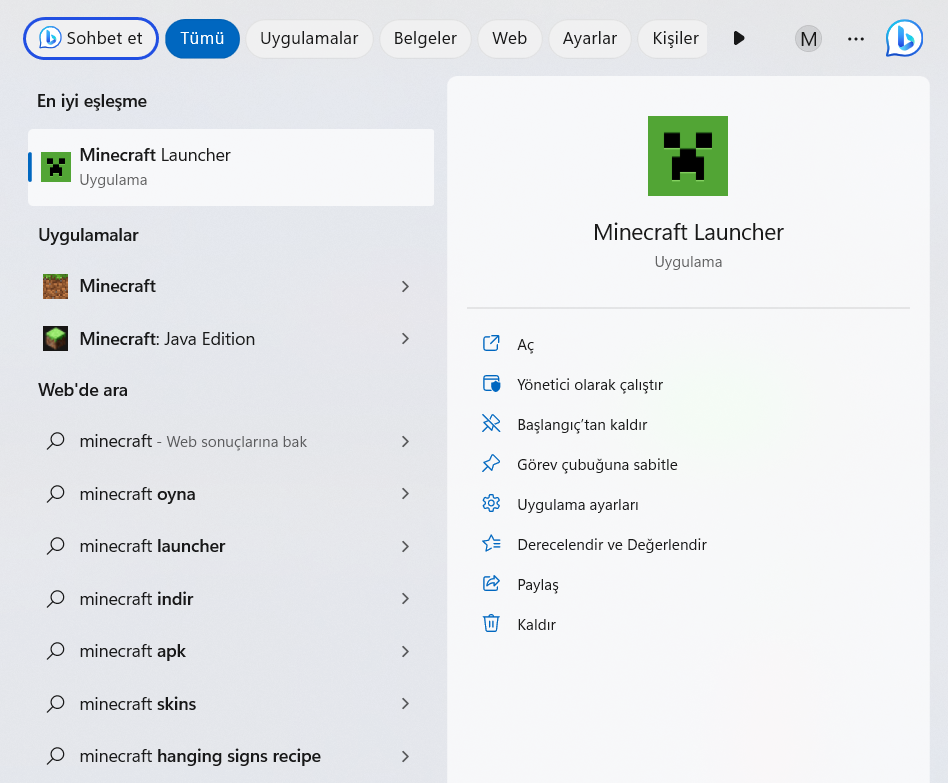948x783 pixels.
Task: Expand minecraft apk suggestion chevron
Action: coord(406,651)
